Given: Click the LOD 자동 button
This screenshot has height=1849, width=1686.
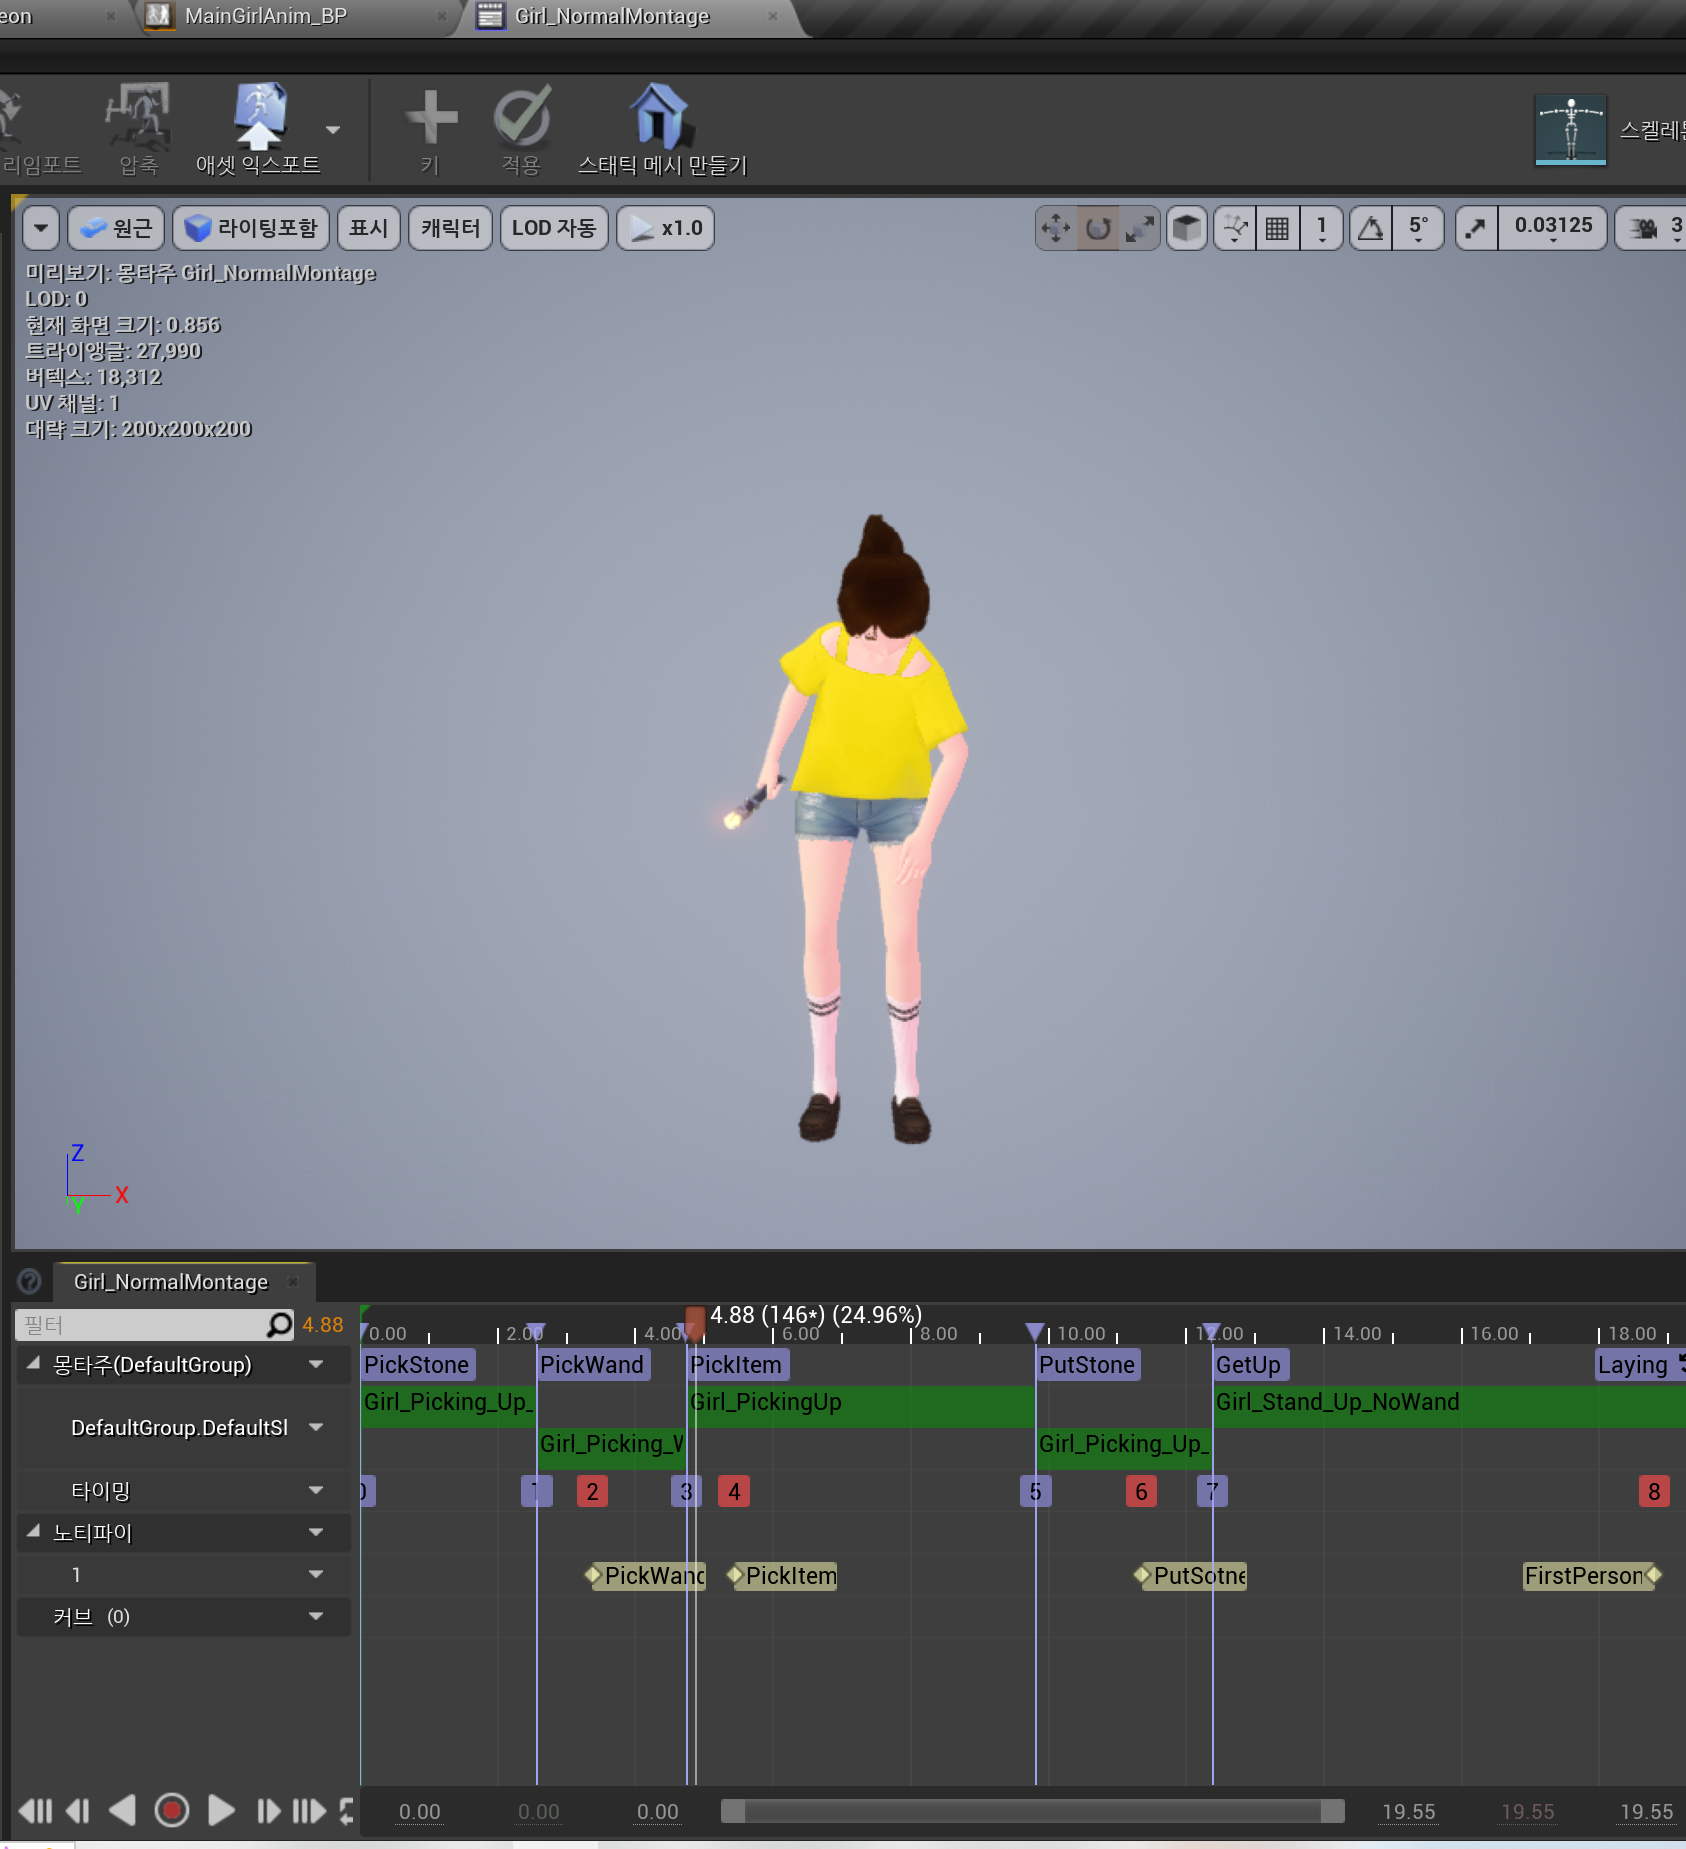Looking at the screenshot, I should (554, 228).
